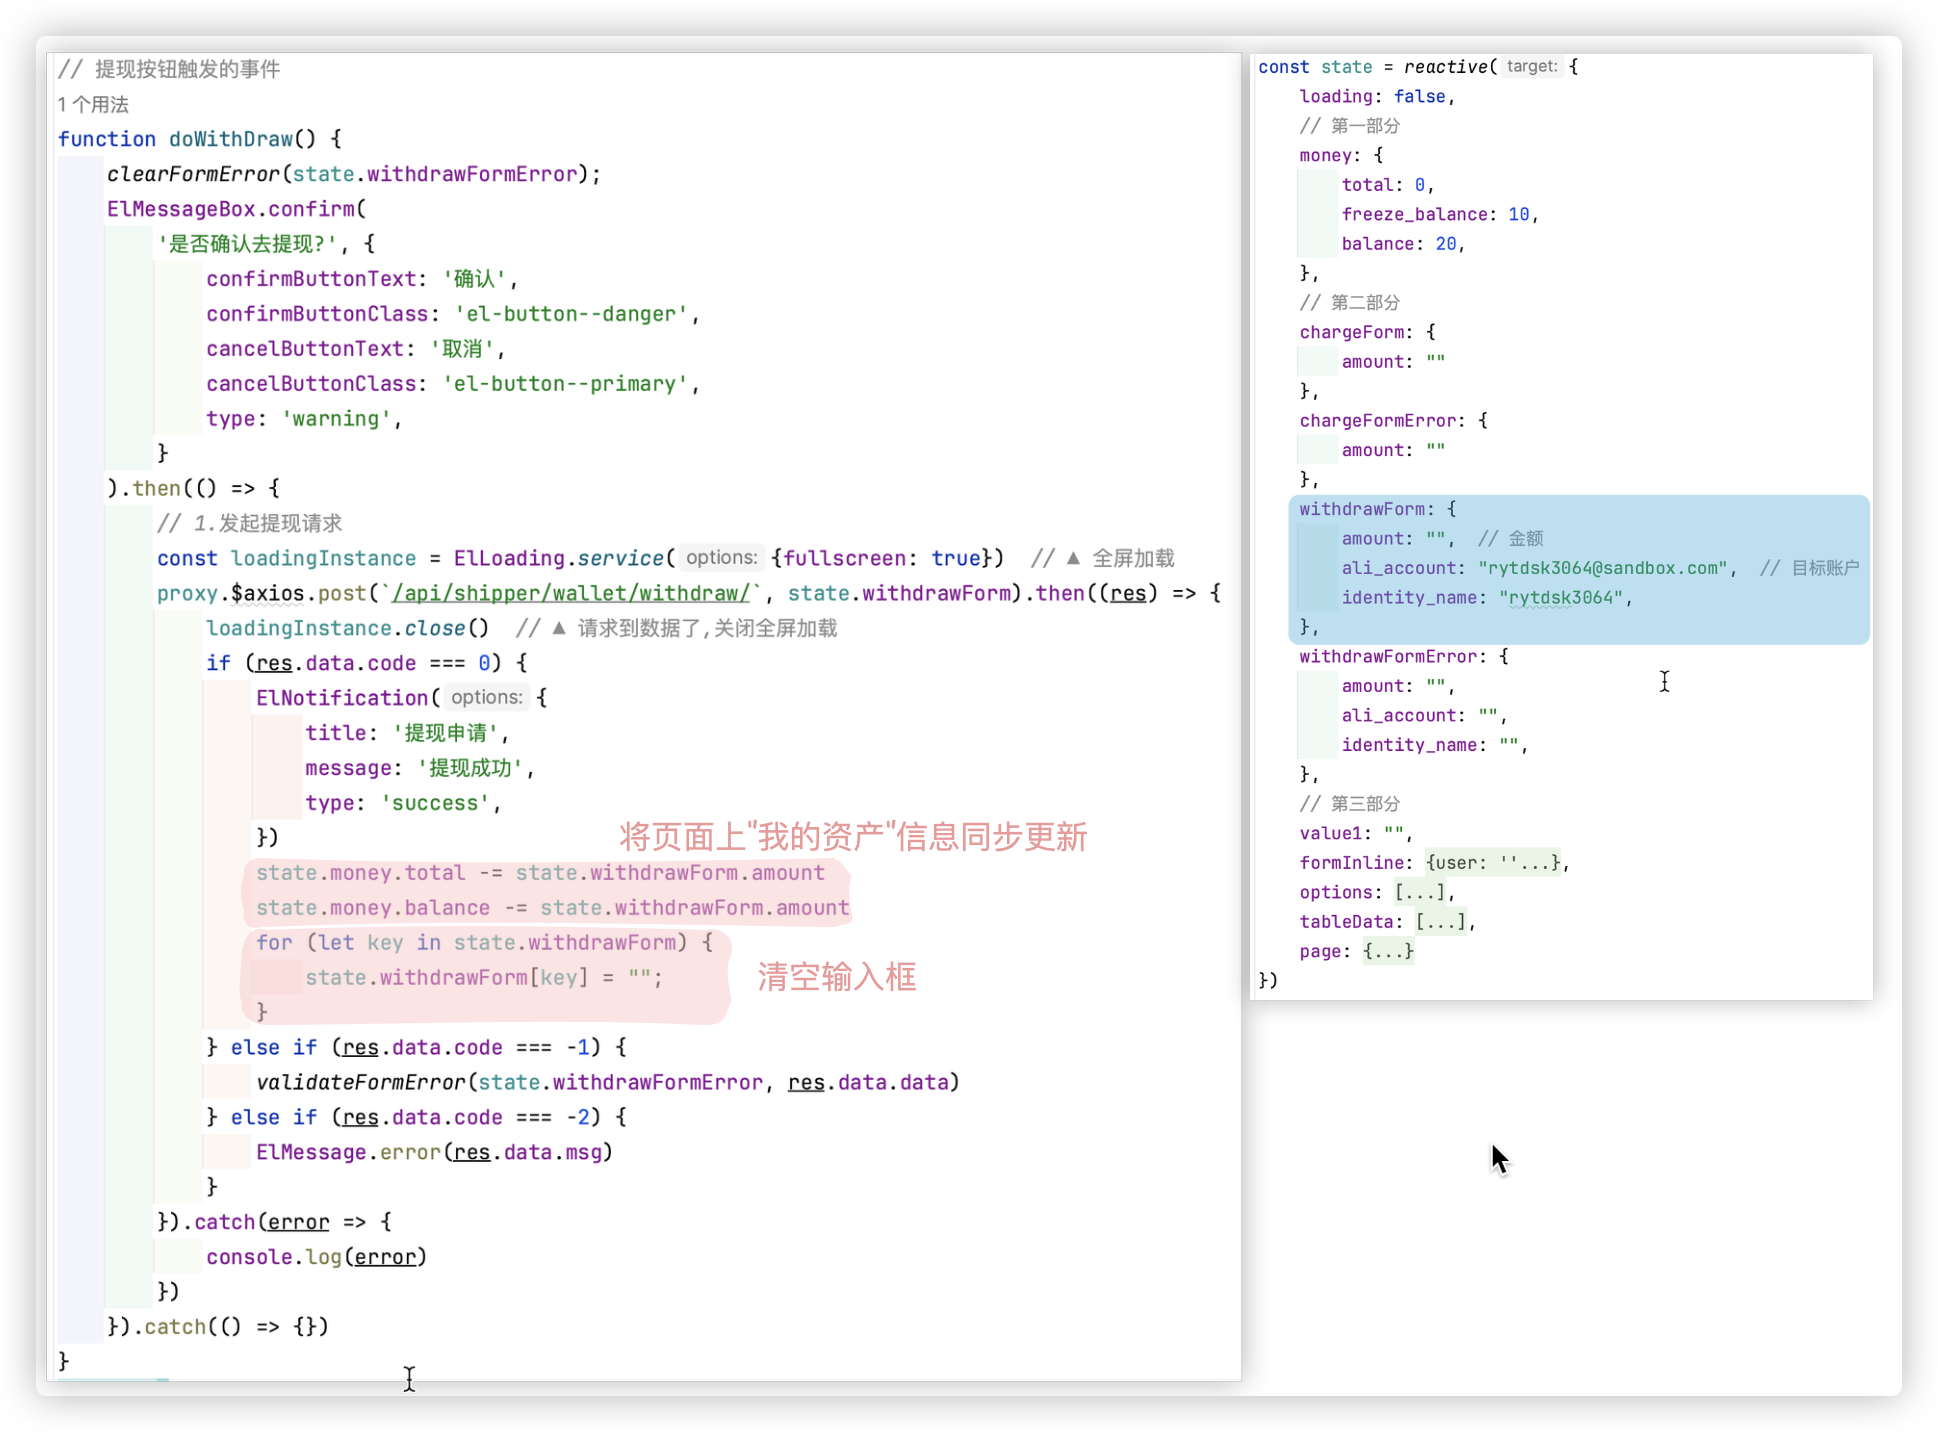This screenshot has height=1432, width=1938.
Task: Expand the folded formInline object
Action: coord(1494,863)
